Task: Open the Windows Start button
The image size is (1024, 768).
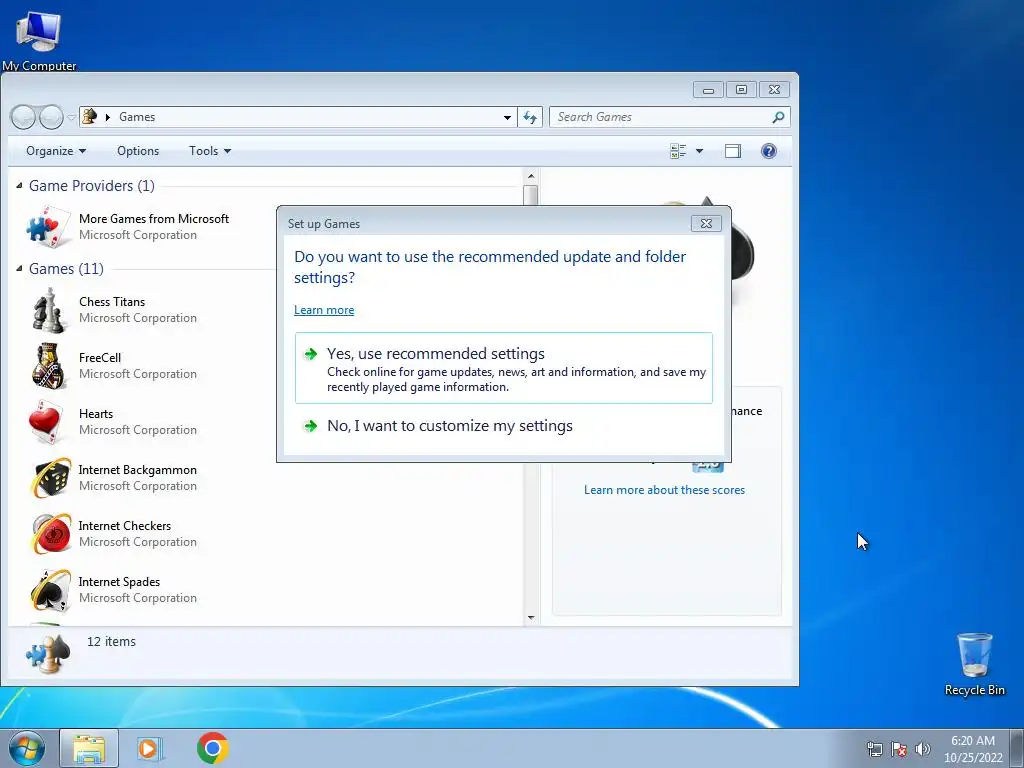Action: point(26,748)
